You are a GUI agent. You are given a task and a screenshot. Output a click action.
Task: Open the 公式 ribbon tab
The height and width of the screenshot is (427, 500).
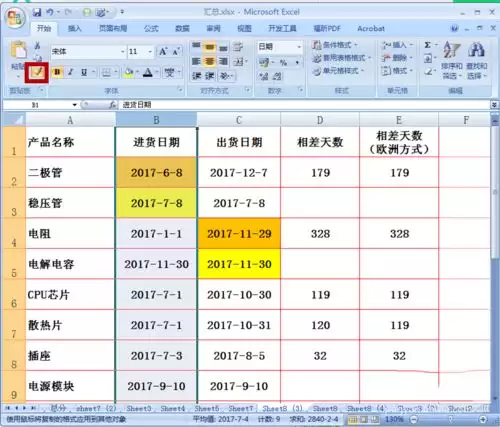[x=151, y=28]
